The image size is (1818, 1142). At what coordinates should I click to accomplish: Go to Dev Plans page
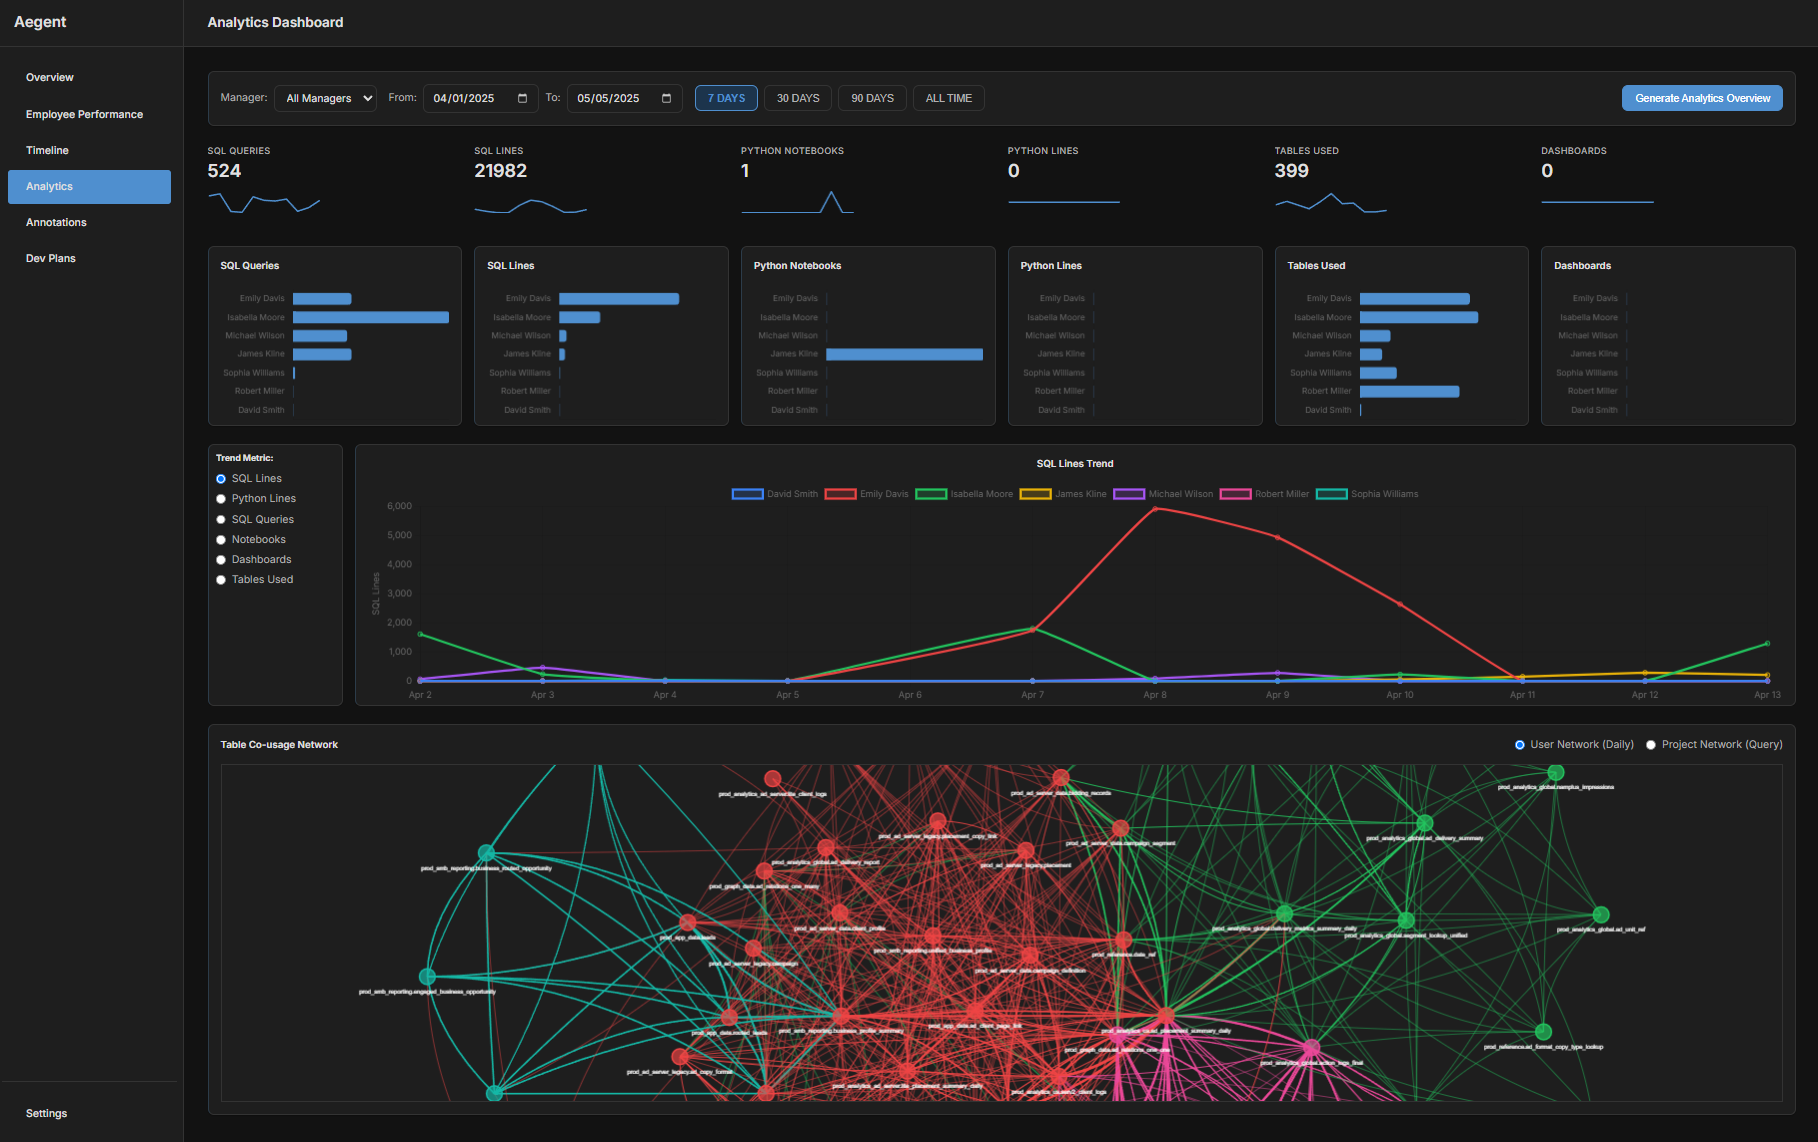point(51,258)
